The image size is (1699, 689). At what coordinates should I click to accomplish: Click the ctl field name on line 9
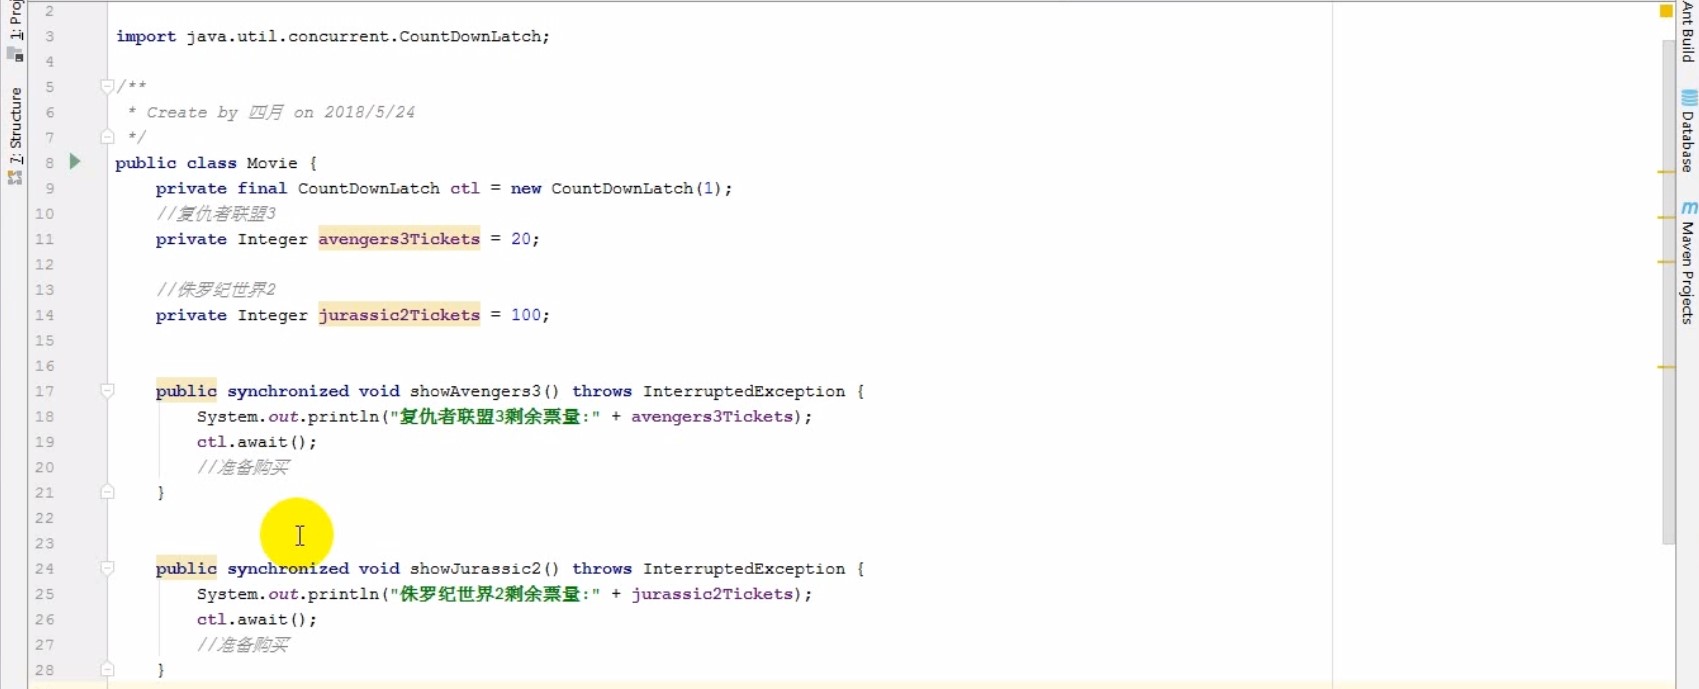(465, 188)
